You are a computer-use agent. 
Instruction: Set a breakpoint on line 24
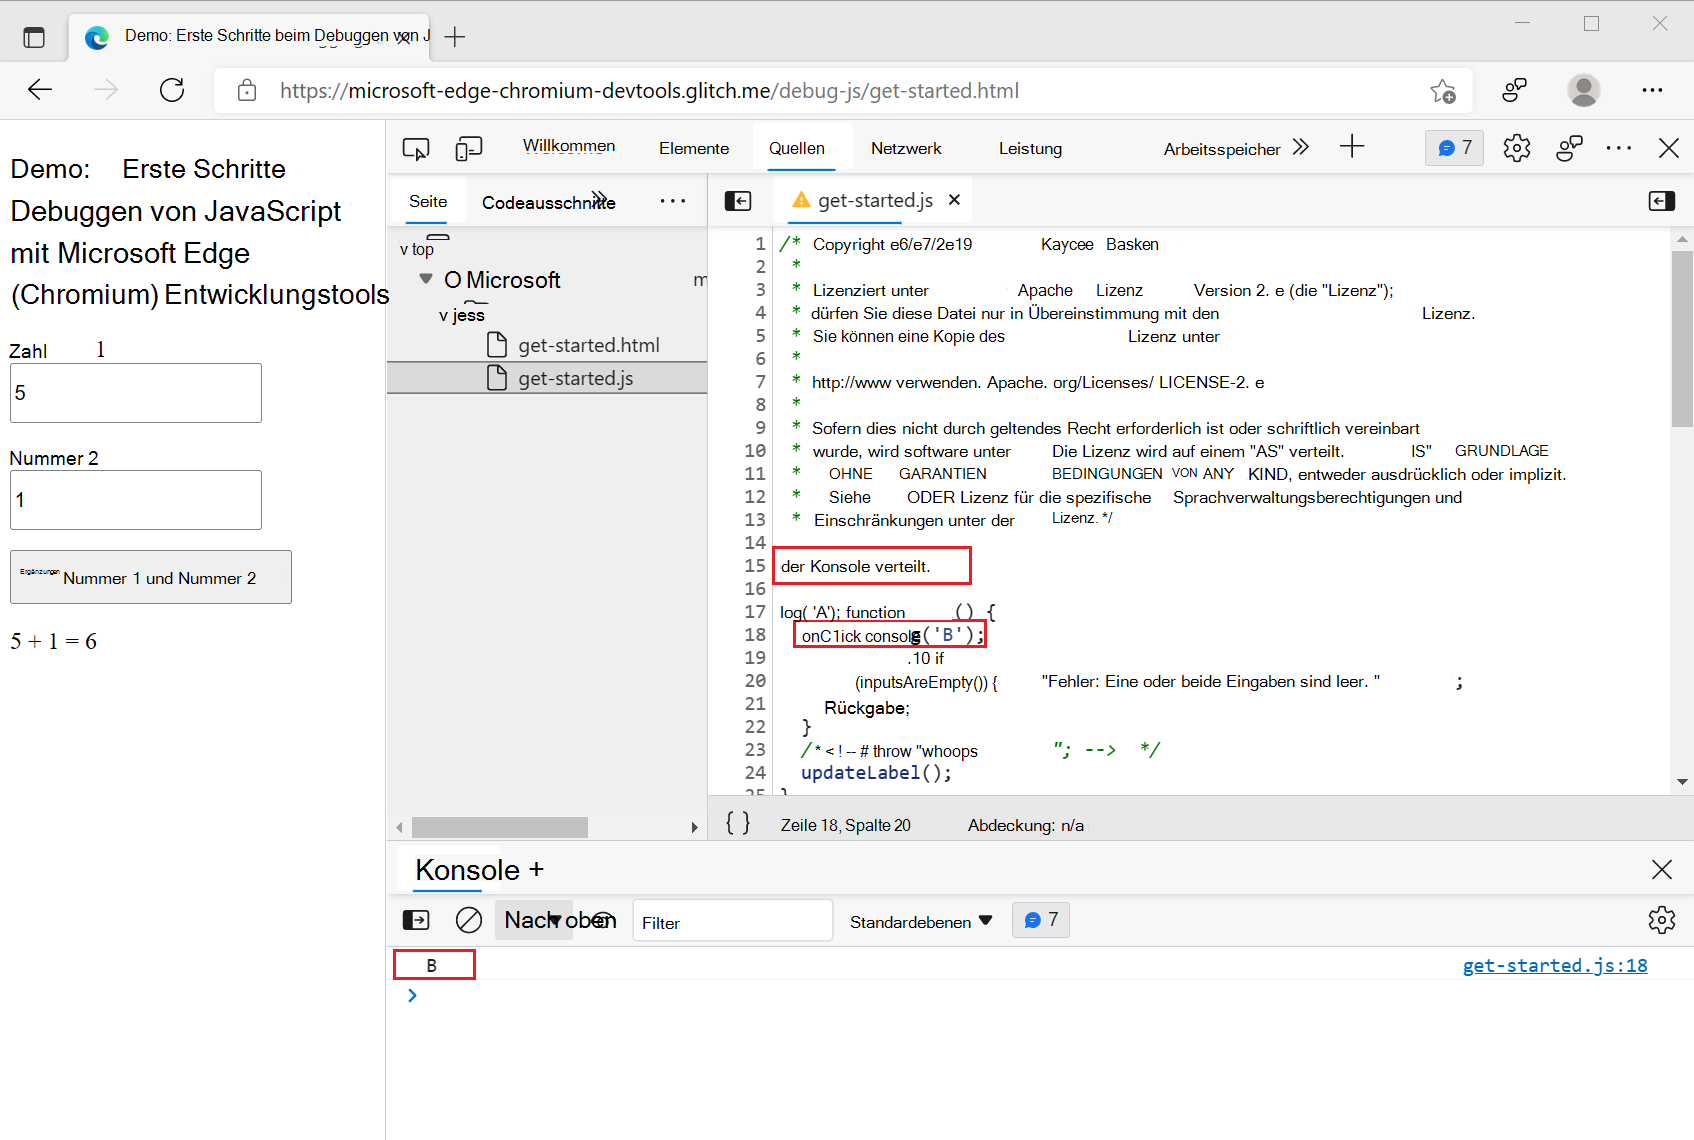(x=756, y=772)
